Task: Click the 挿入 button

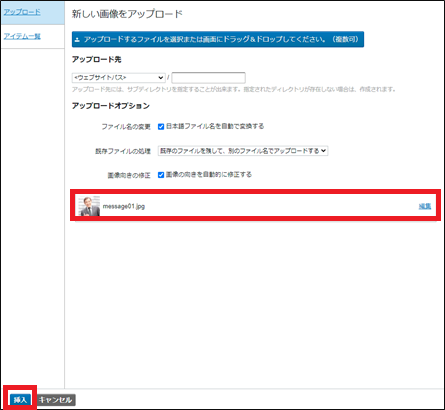Action: click(20, 400)
